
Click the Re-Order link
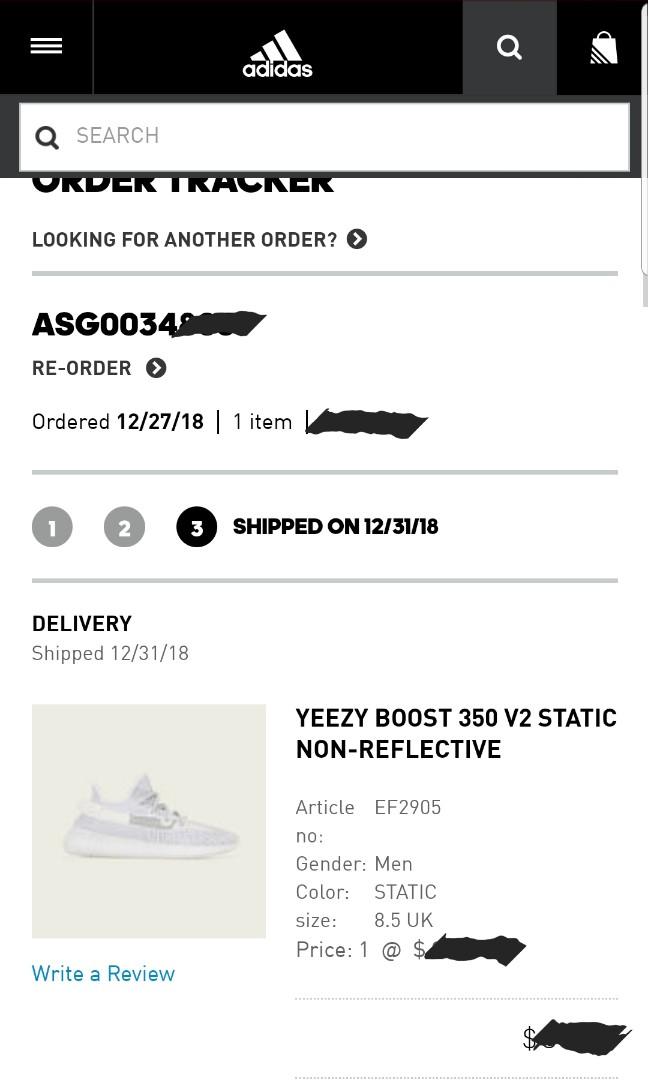82,368
